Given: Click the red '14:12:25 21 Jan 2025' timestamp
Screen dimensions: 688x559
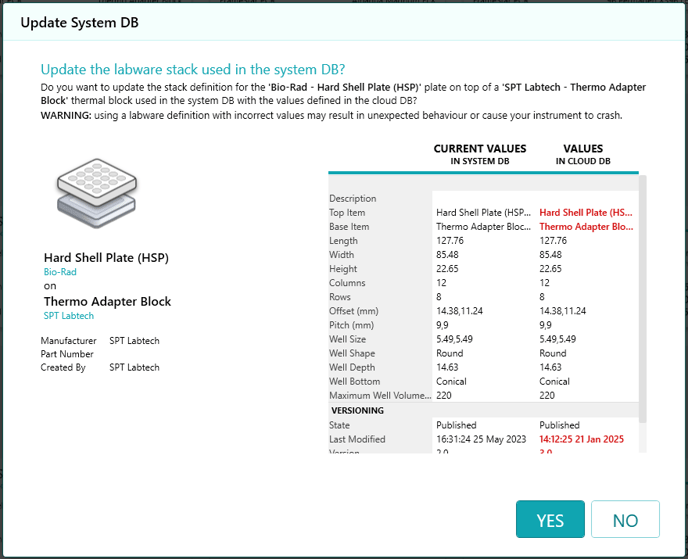Looking at the screenshot, I should (581, 439).
